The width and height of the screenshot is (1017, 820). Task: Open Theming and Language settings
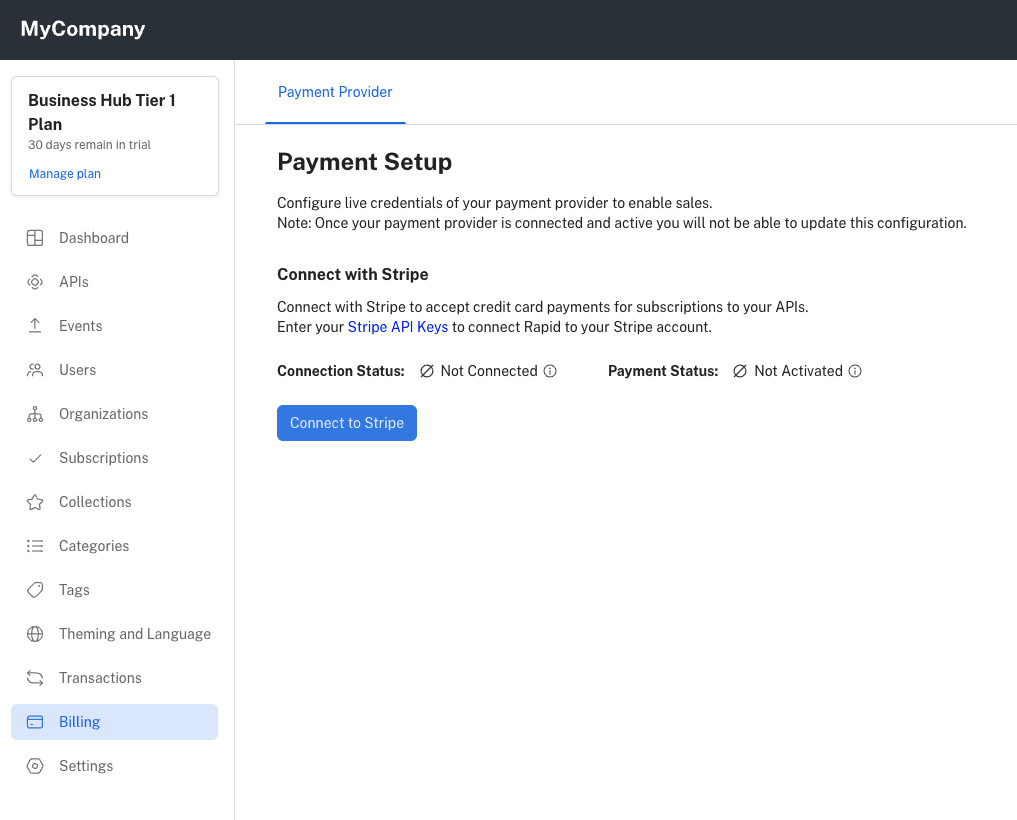[x=115, y=634]
